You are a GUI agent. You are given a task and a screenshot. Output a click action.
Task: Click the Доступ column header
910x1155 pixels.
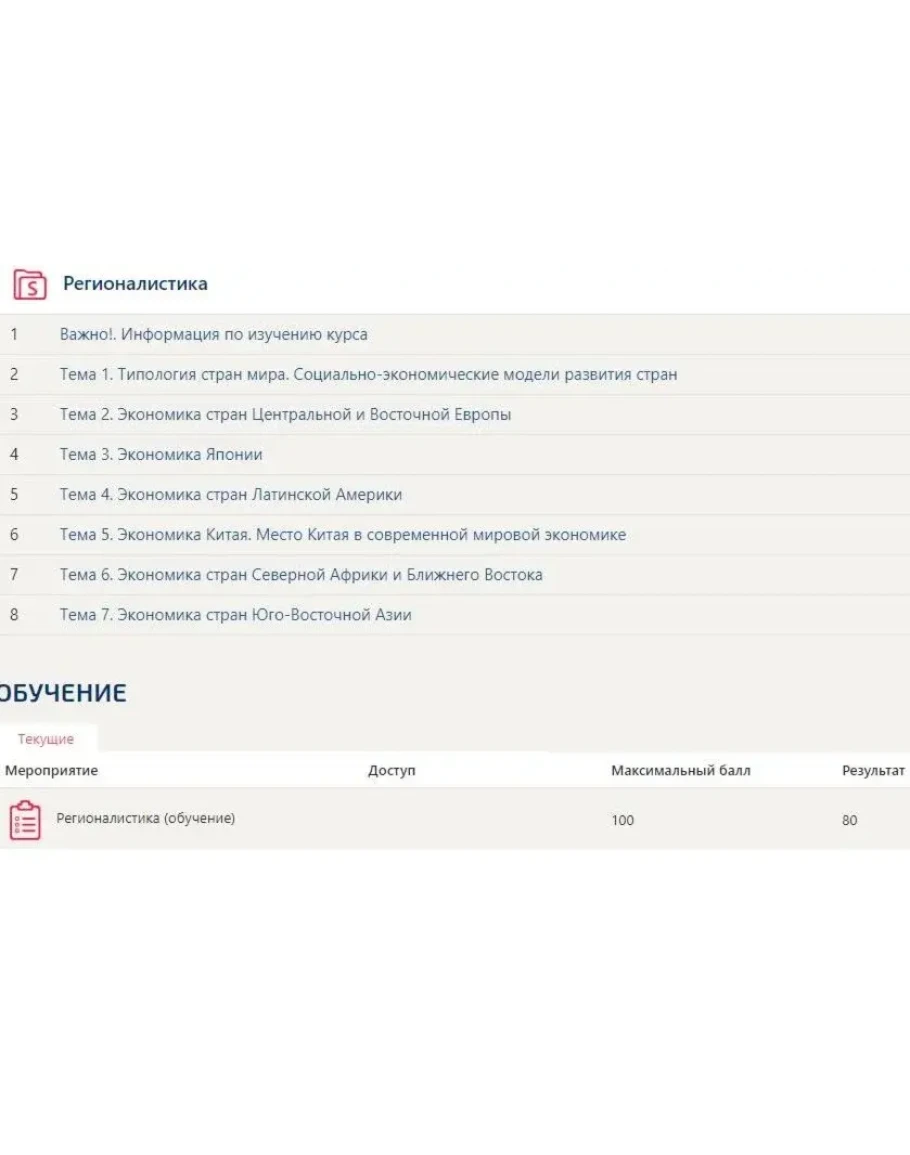point(391,771)
